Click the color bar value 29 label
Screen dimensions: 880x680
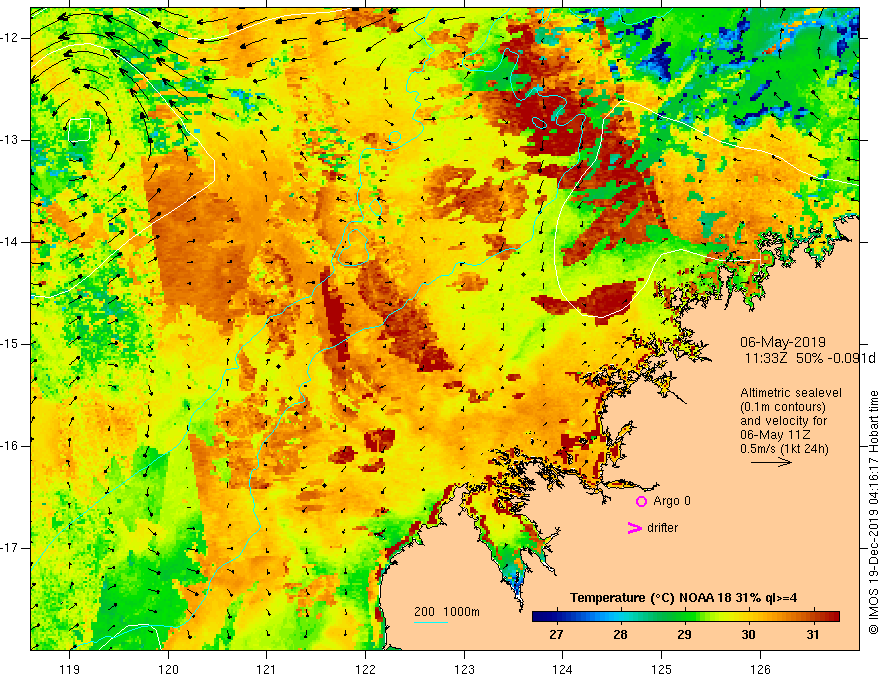[x=684, y=635]
